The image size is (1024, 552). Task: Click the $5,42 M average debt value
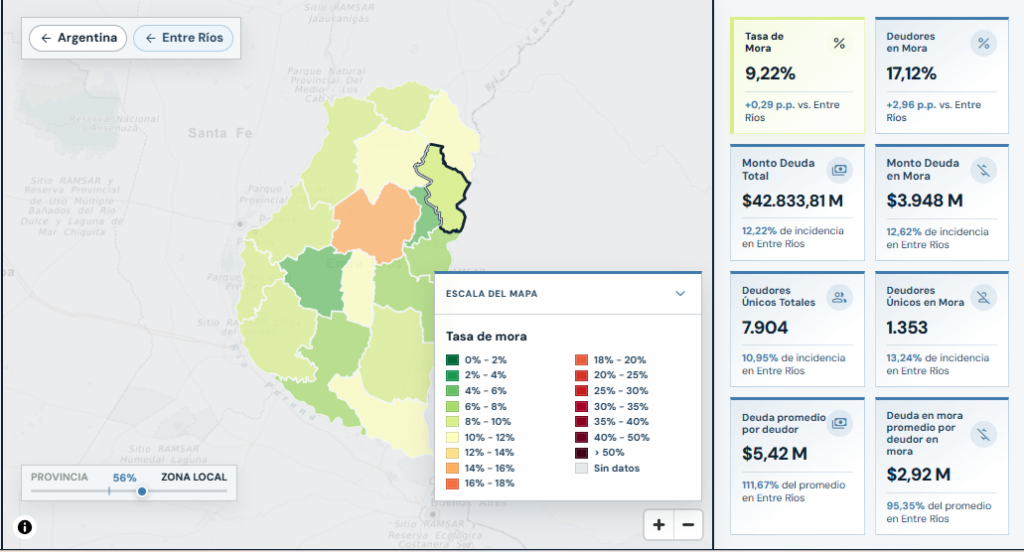click(x=775, y=453)
